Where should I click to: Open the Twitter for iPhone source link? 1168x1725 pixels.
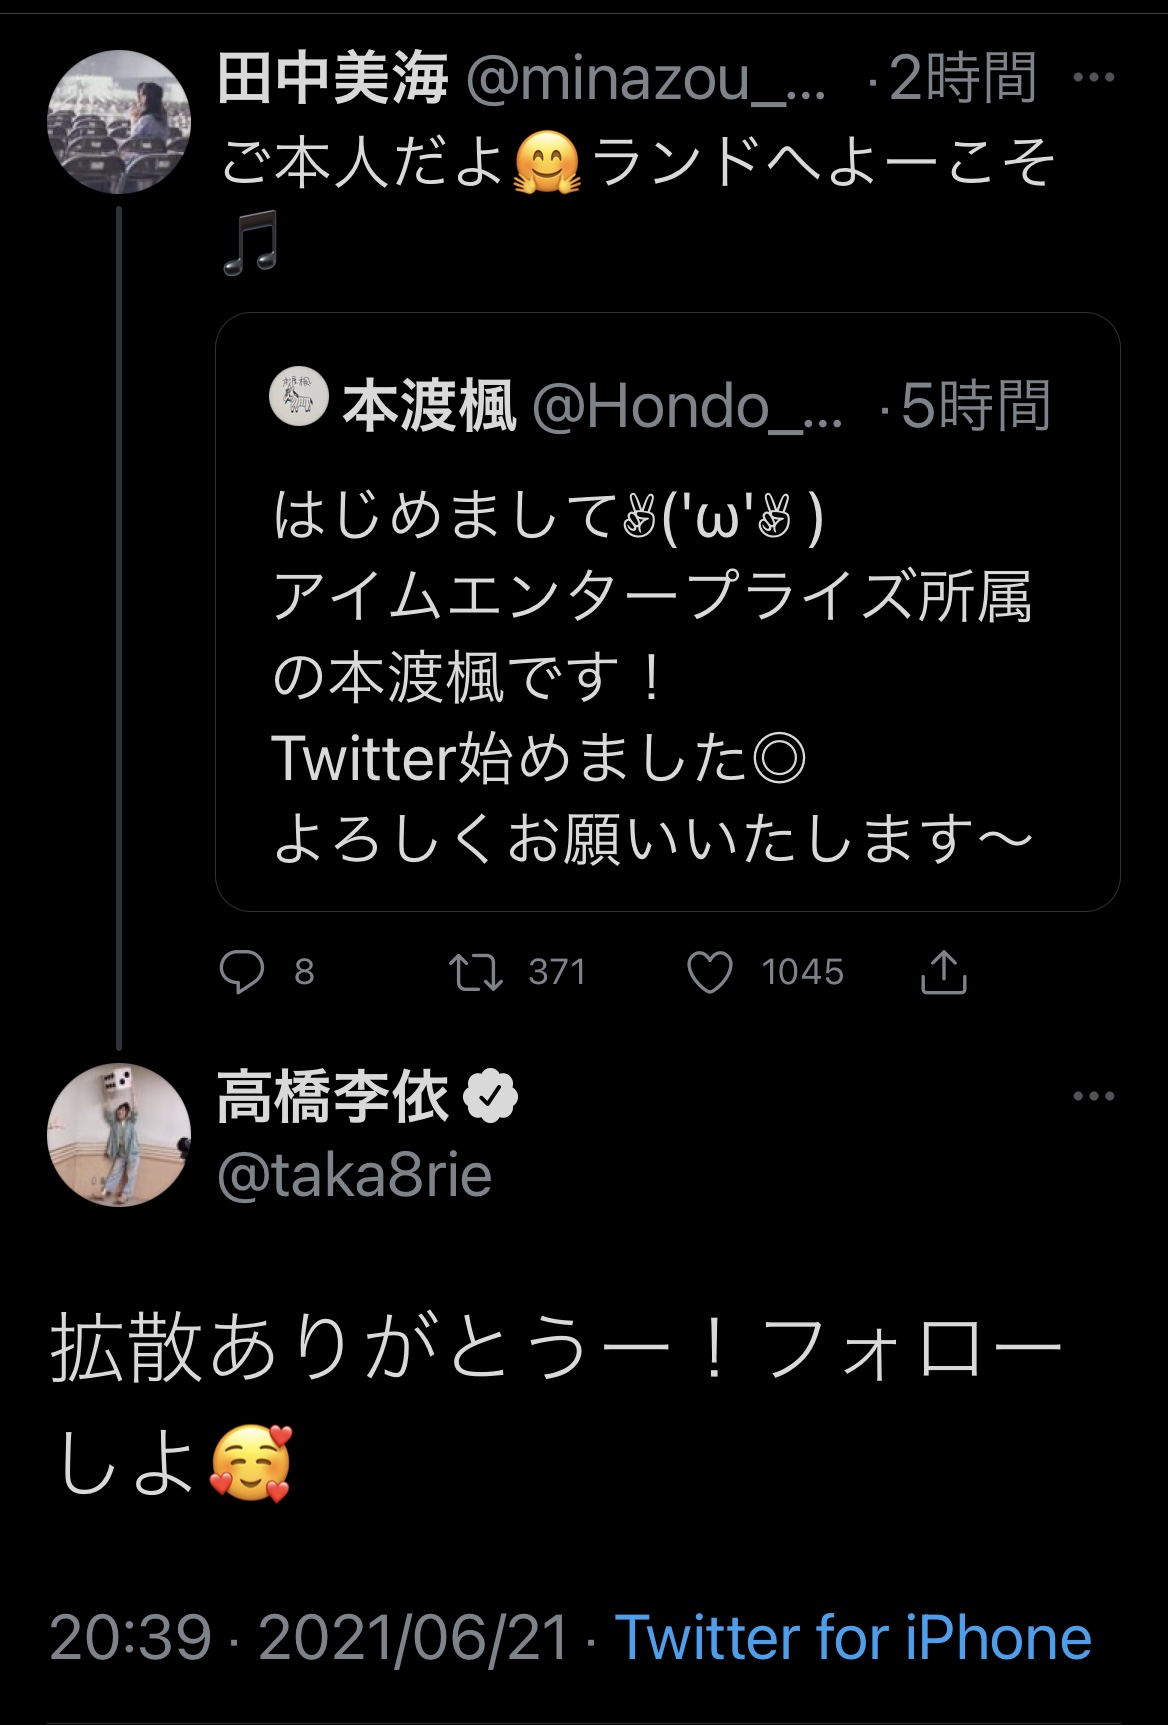tap(853, 1638)
